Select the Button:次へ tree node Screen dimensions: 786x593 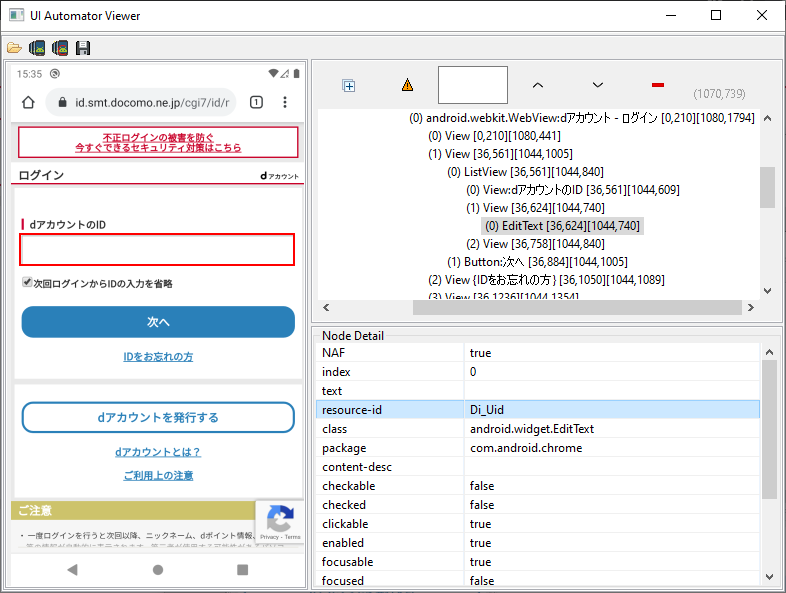pos(537,262)
